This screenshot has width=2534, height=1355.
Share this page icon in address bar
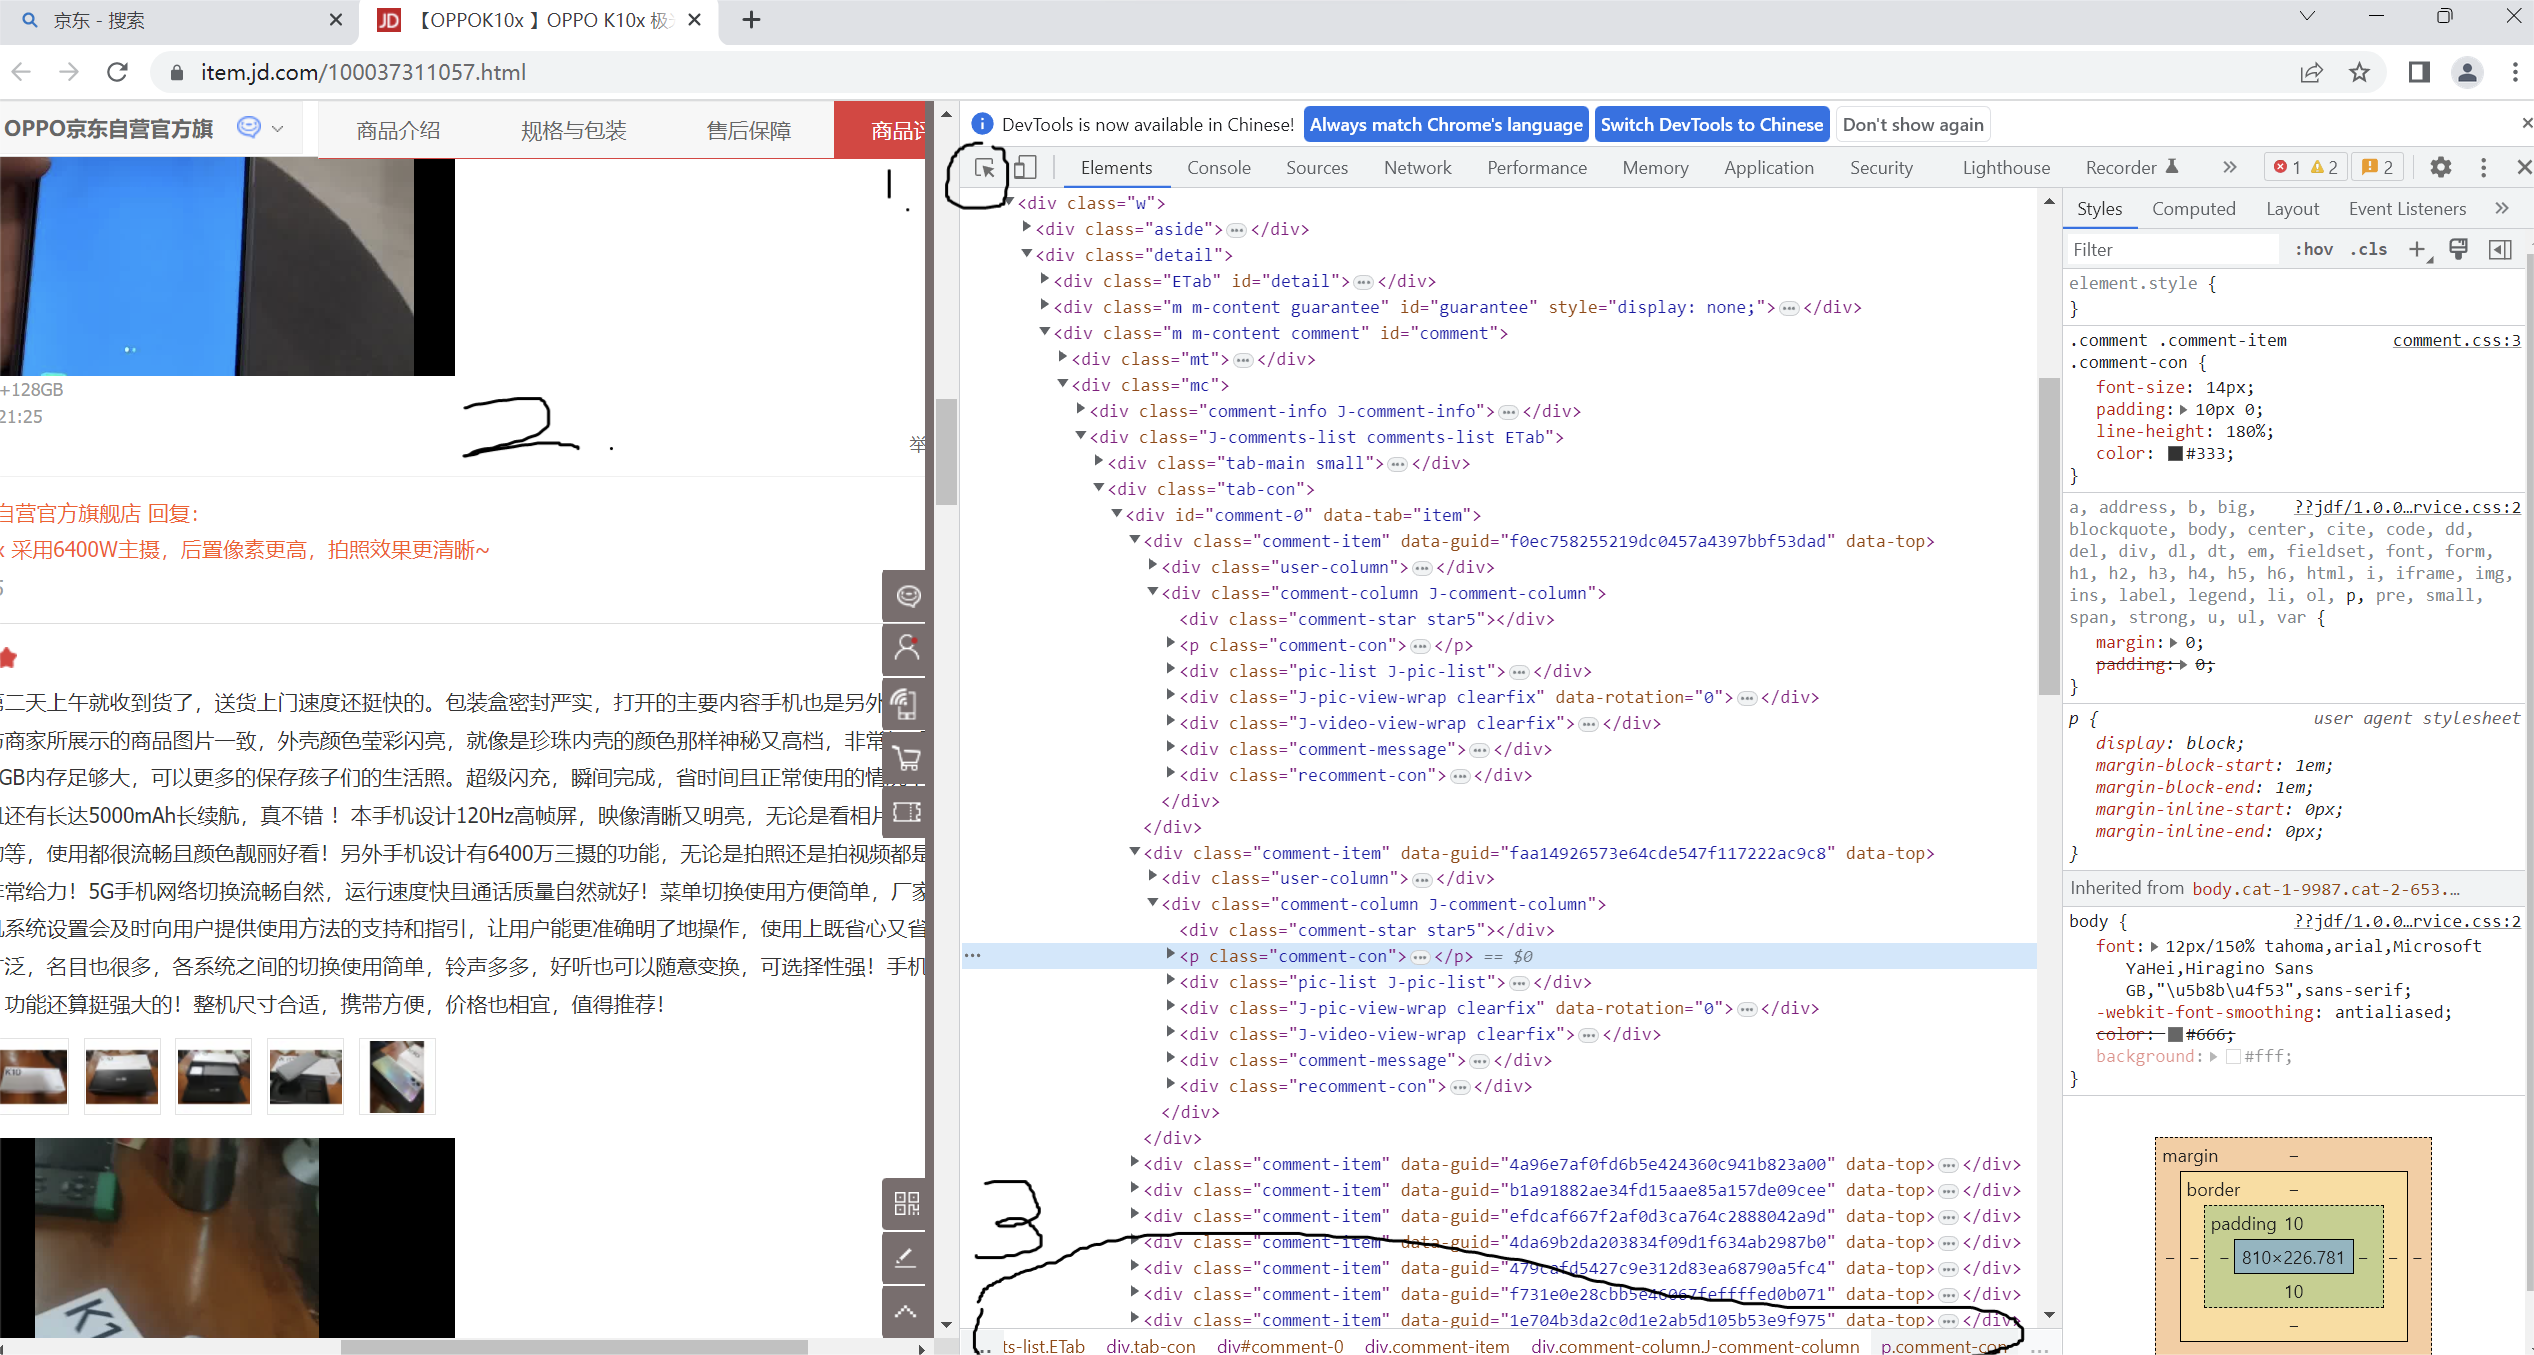pos(2311,72)
